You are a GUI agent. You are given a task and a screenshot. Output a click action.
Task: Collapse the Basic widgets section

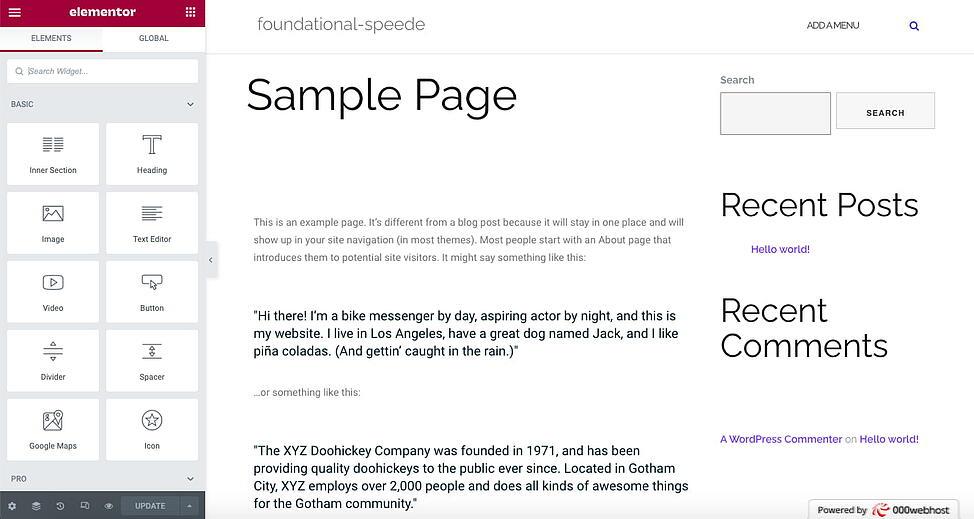[x=190, y=104]
